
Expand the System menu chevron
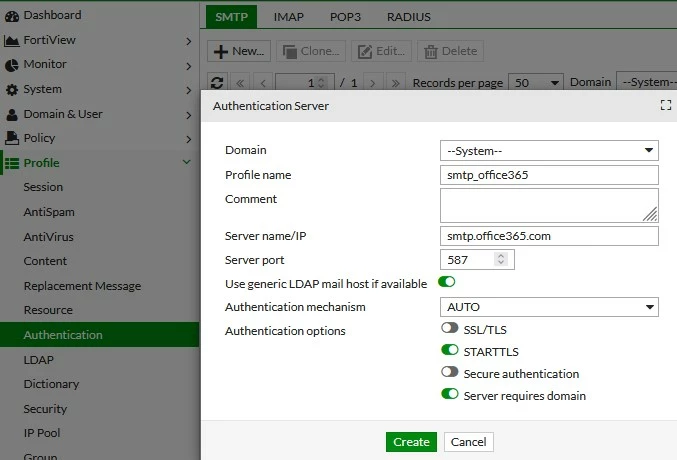point(189,90)
